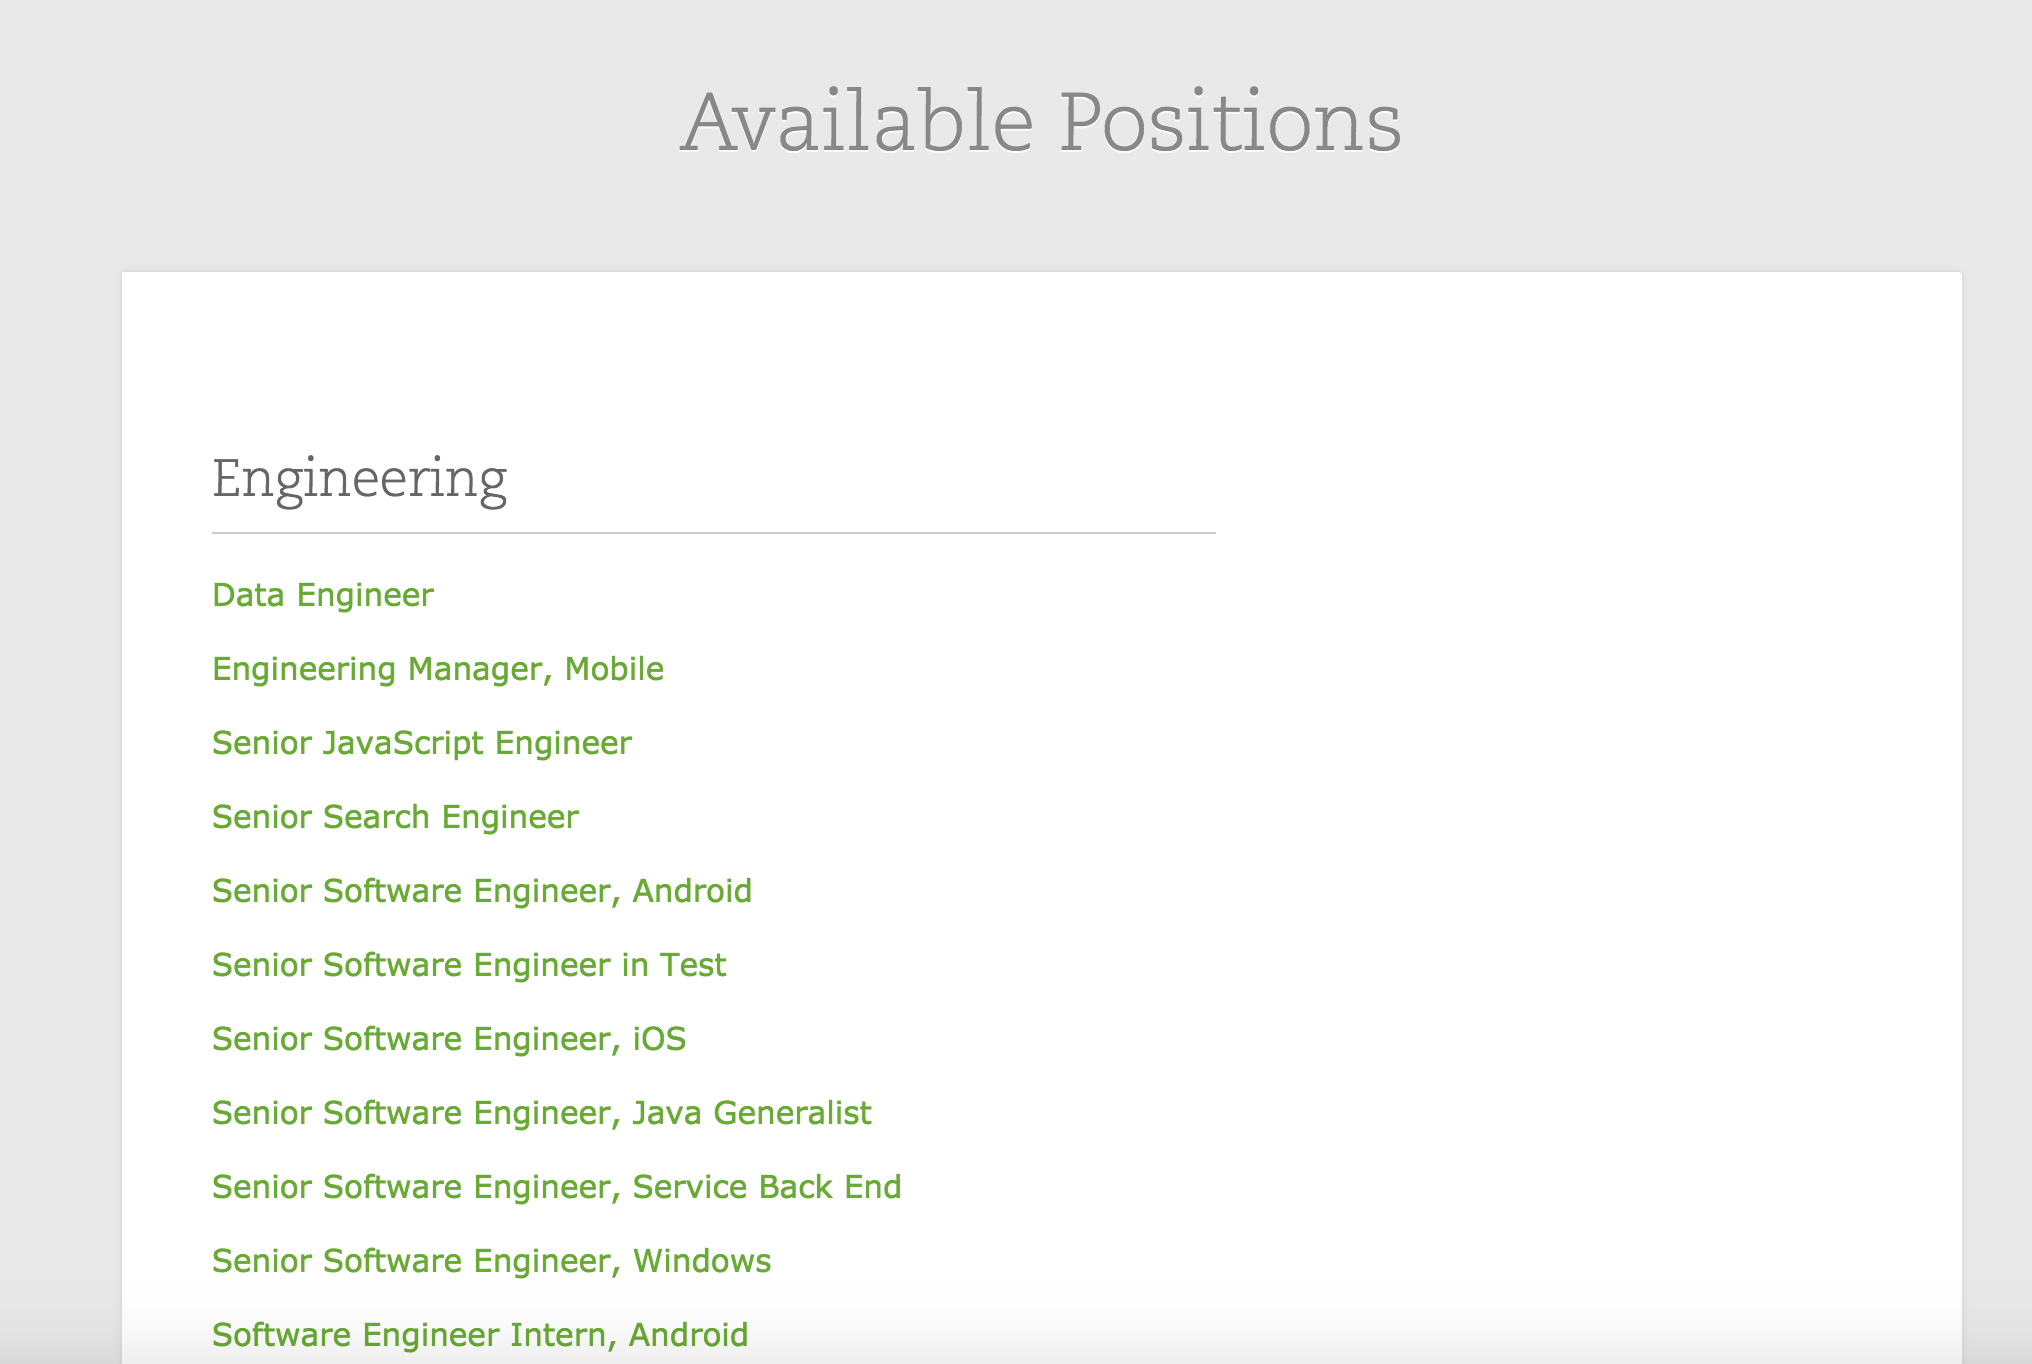Select the Senior JavaScript Engineer link
This screenshot has height=1364, width=2032.
[x=421, y=743]
